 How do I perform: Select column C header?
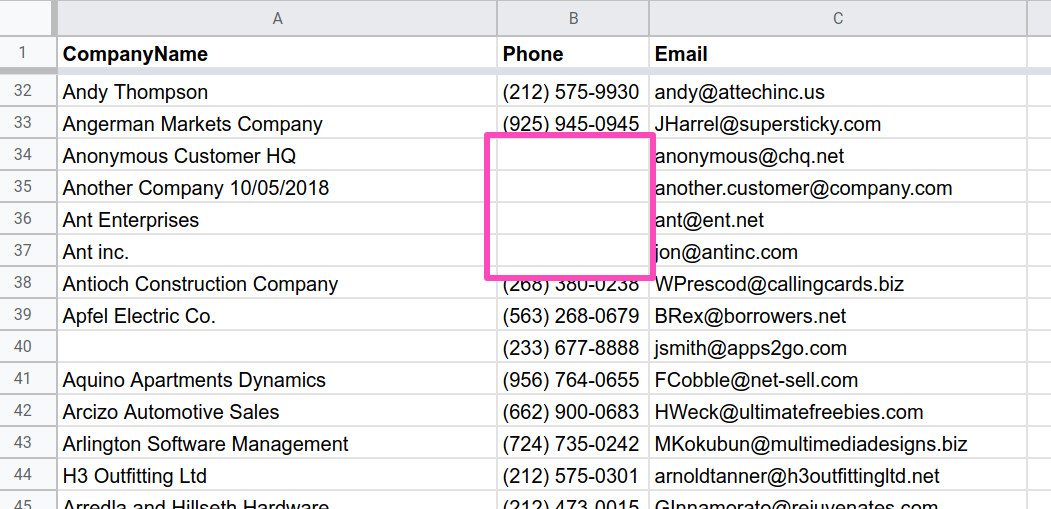point(838,18)
